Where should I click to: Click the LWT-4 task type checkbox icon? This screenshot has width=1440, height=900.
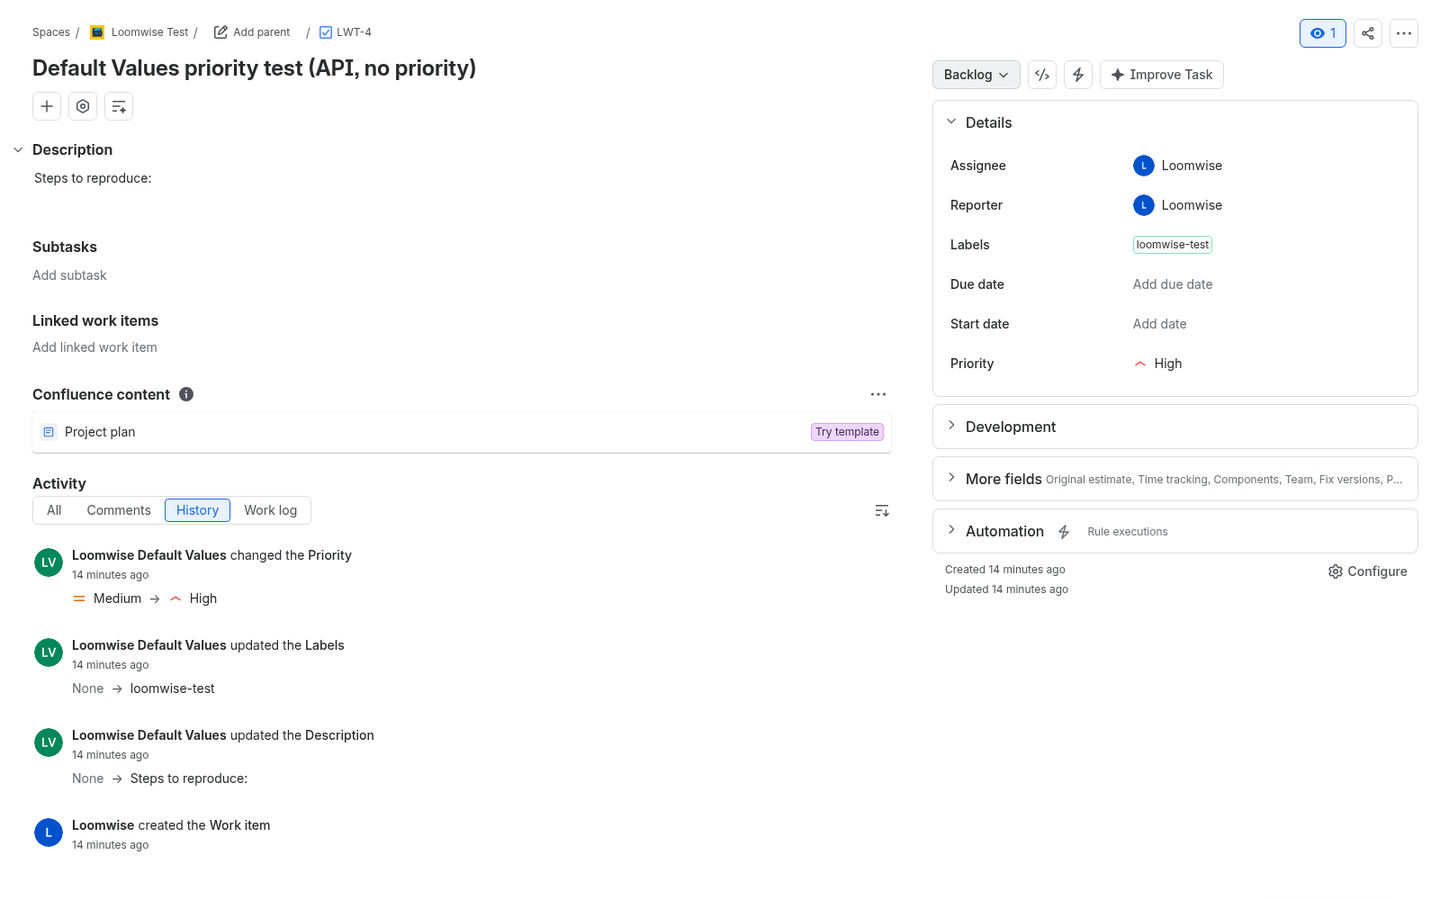click(x=325, y=32)
